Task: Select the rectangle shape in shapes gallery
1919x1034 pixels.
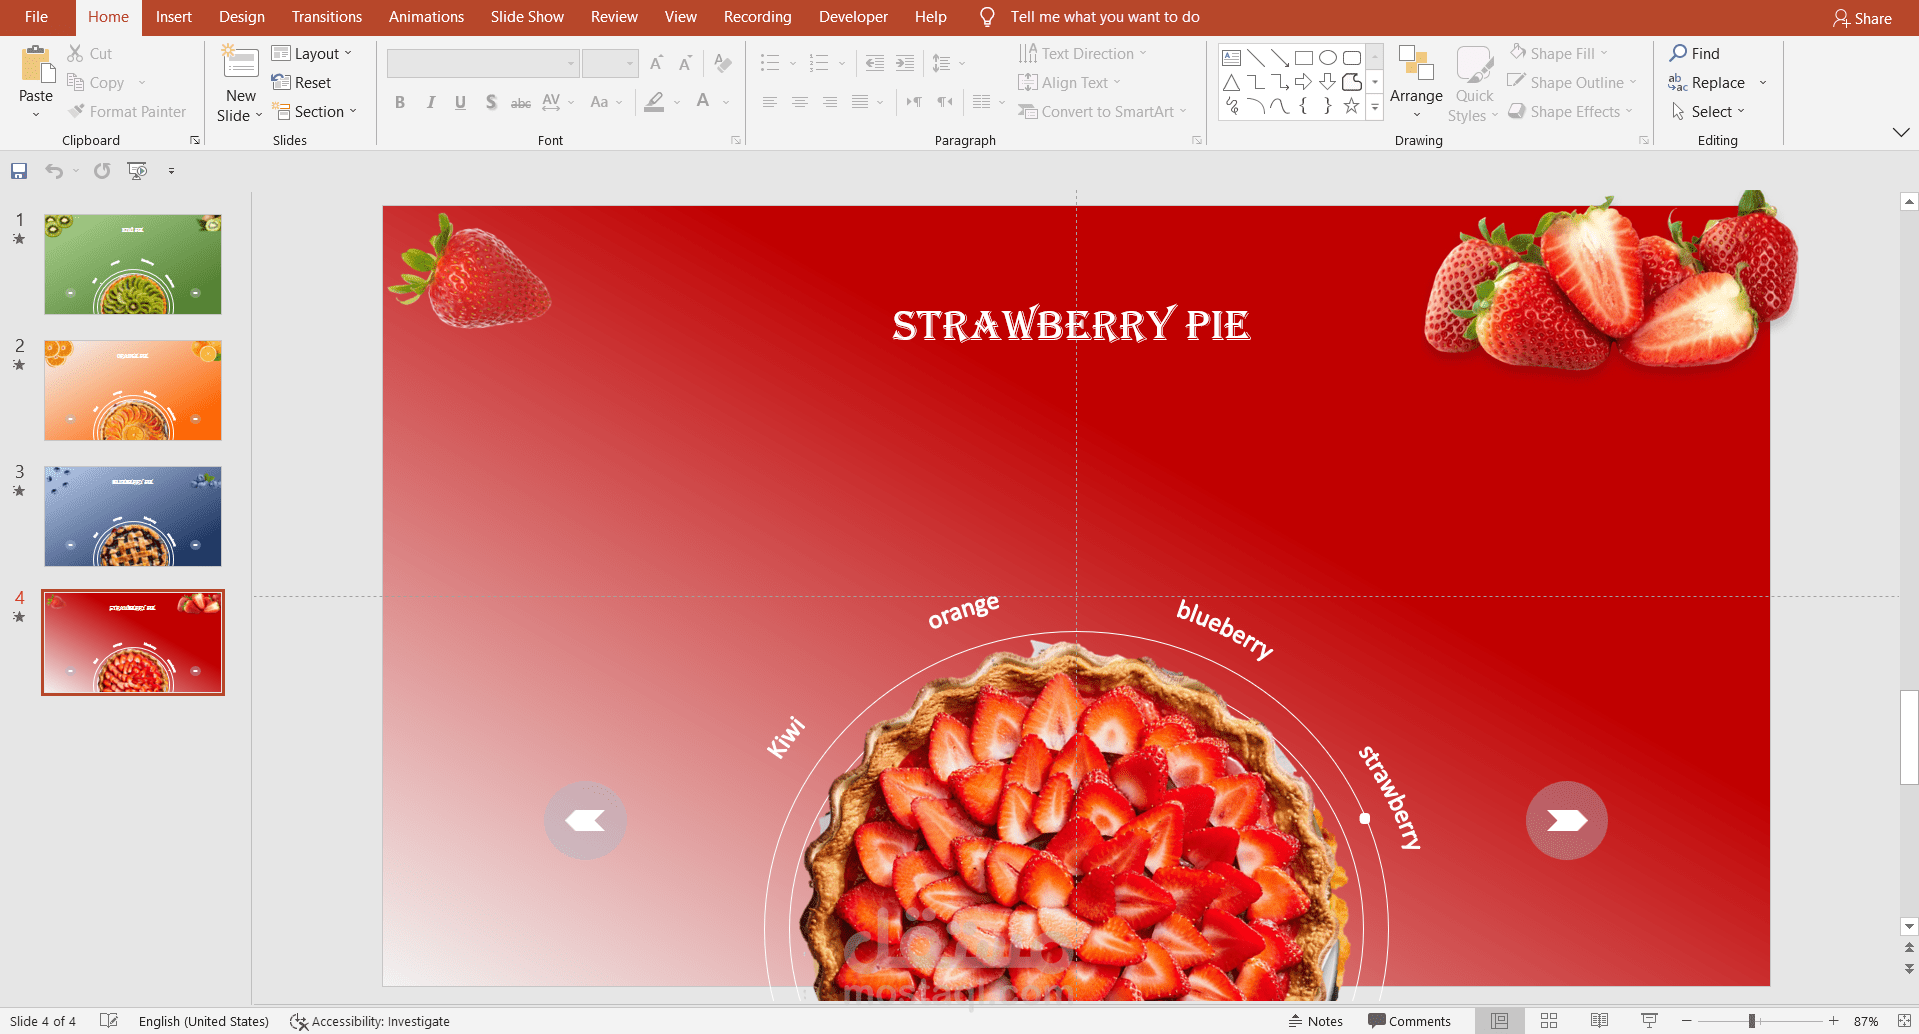Action: (x=1304, y=58)
